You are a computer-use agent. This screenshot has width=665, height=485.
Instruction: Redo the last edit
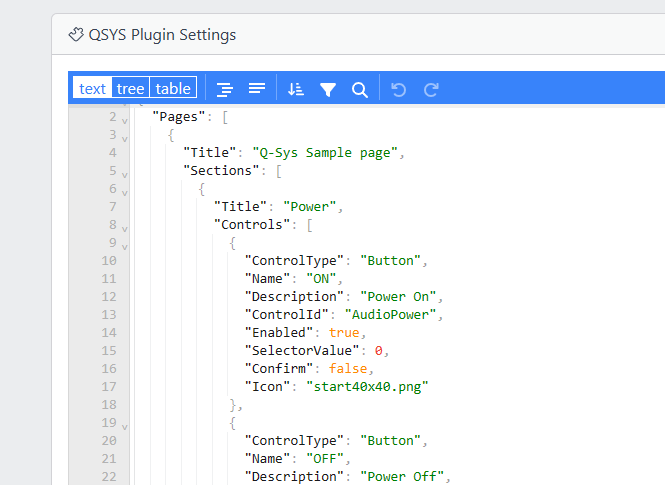pos(431,89)
